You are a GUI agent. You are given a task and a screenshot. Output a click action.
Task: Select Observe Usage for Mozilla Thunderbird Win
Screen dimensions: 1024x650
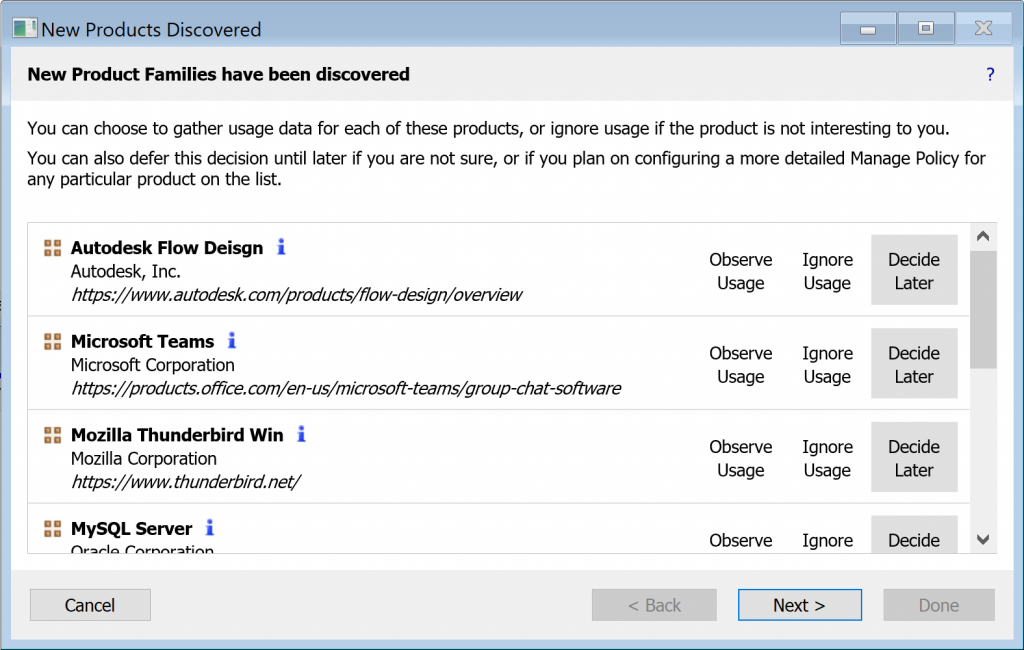pyautogui.click(x=741, y=458)
